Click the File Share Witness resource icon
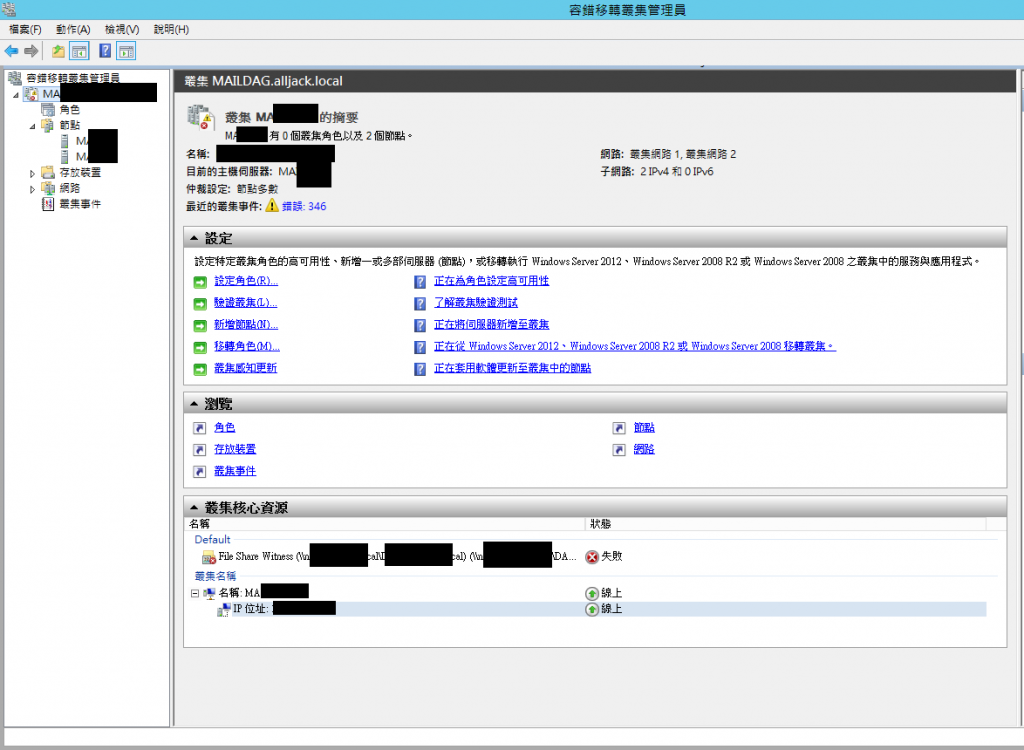This screenshot has width=1024, height=750. coord(209,557)
